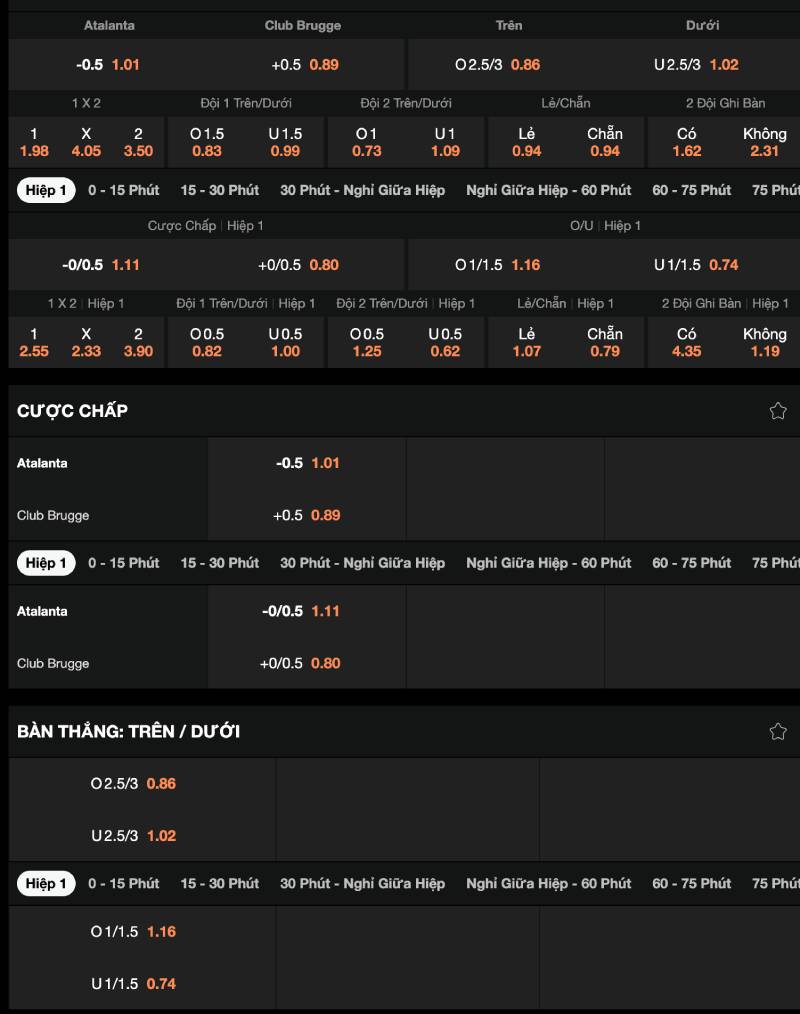Star the BÀN THẮNG: TRÊN / DƯỚI section

click(777, 731)
